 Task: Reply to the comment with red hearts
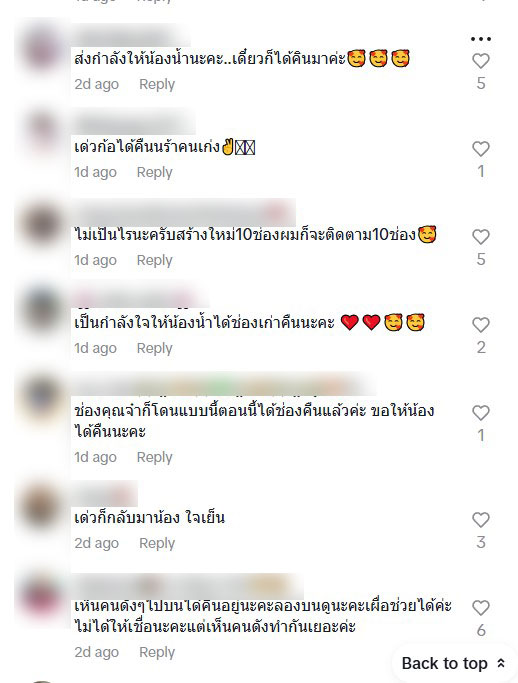click(155, 348)
